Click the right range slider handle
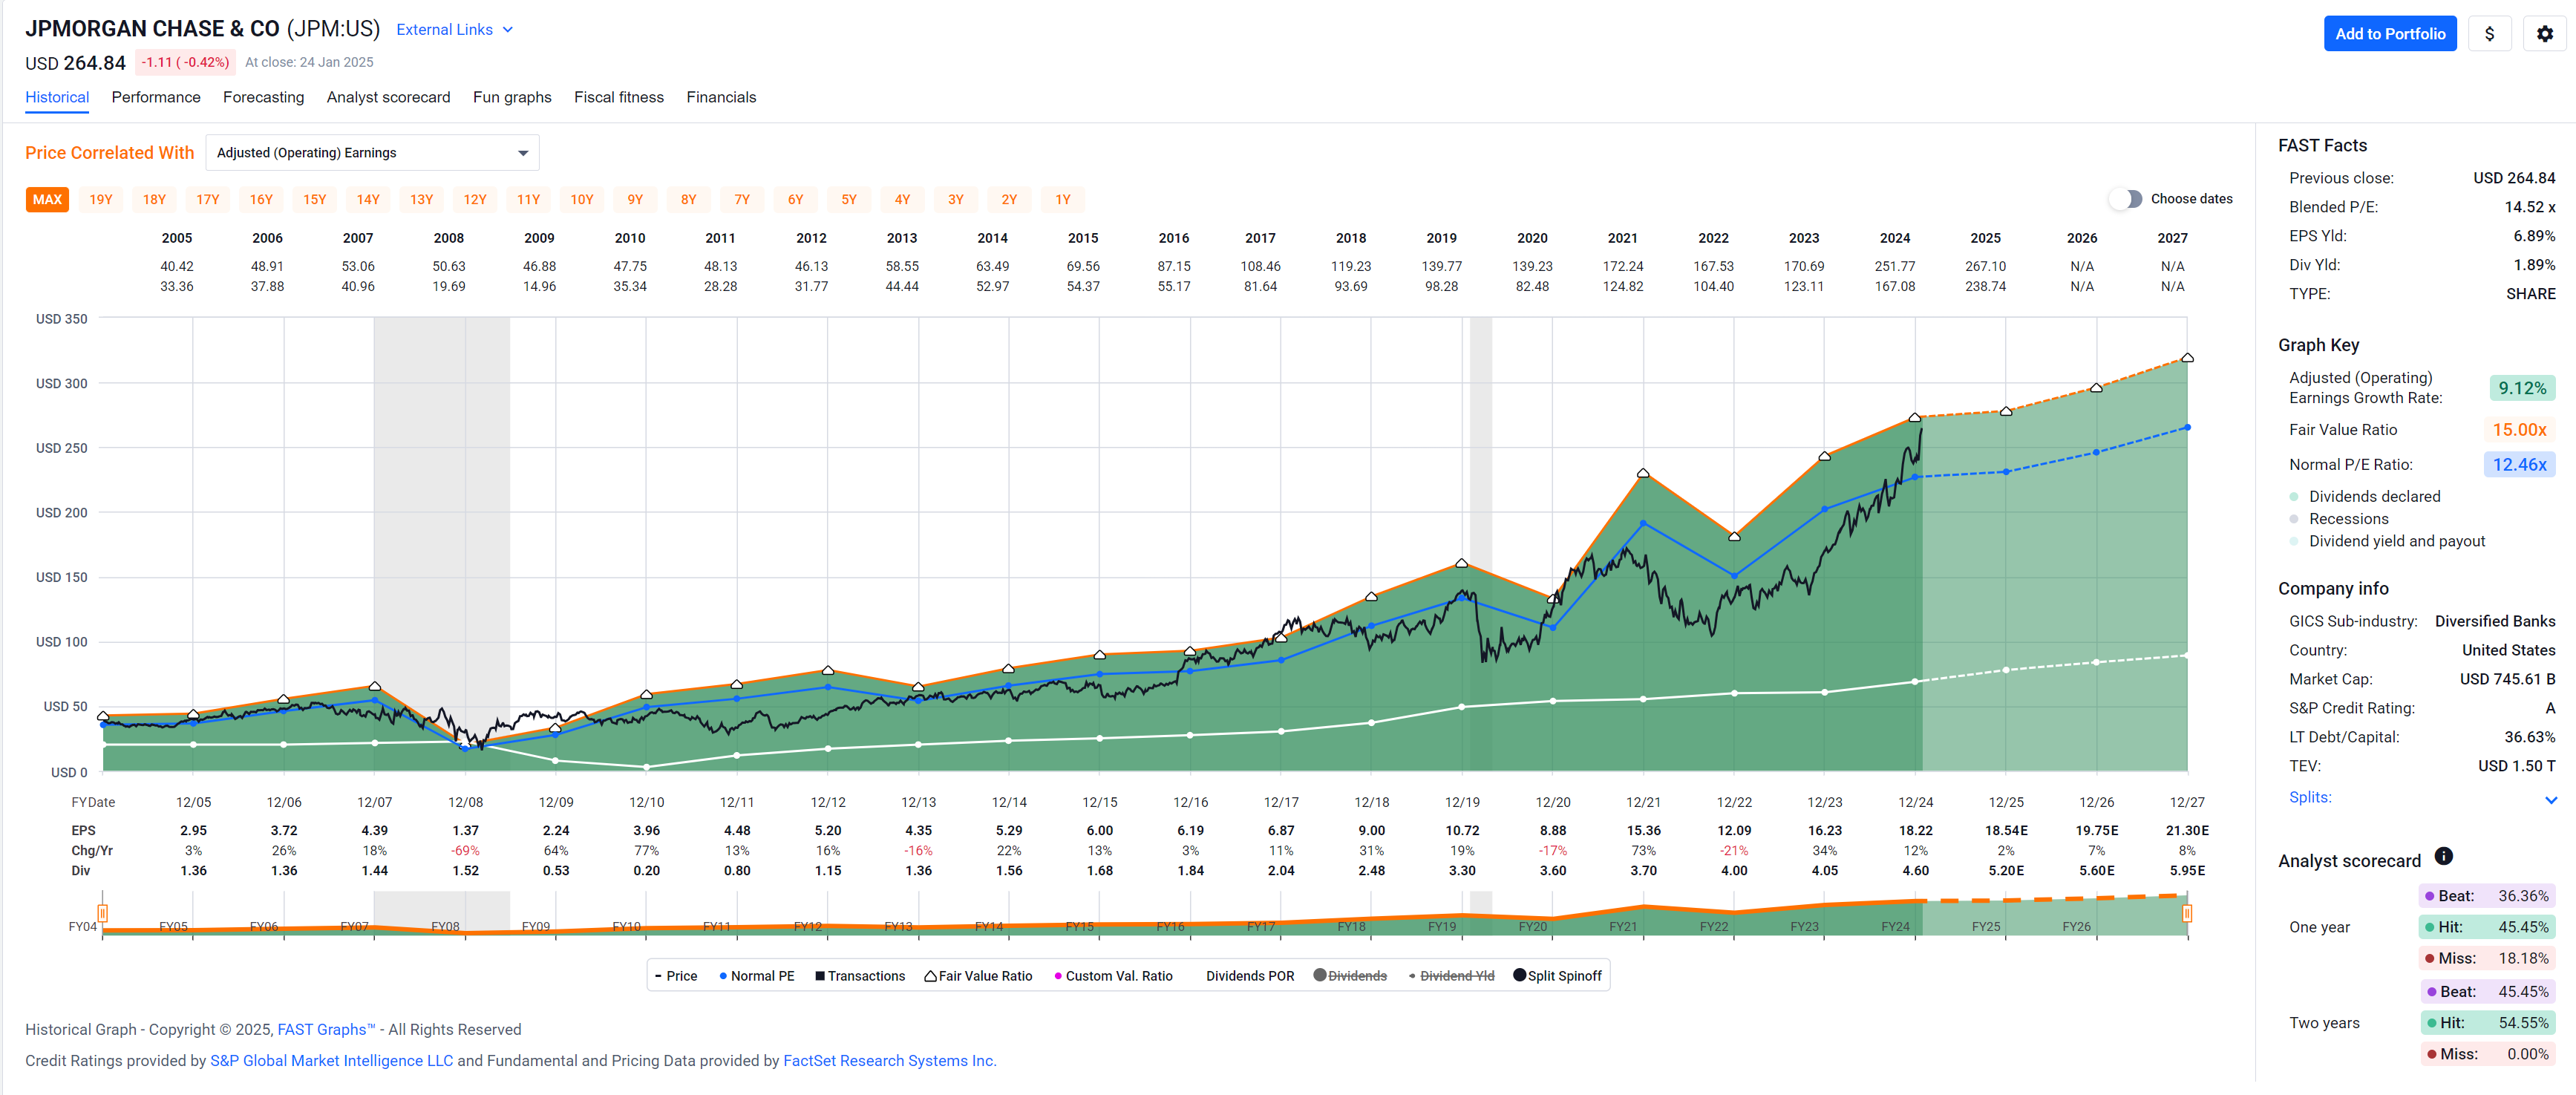 2186,913
